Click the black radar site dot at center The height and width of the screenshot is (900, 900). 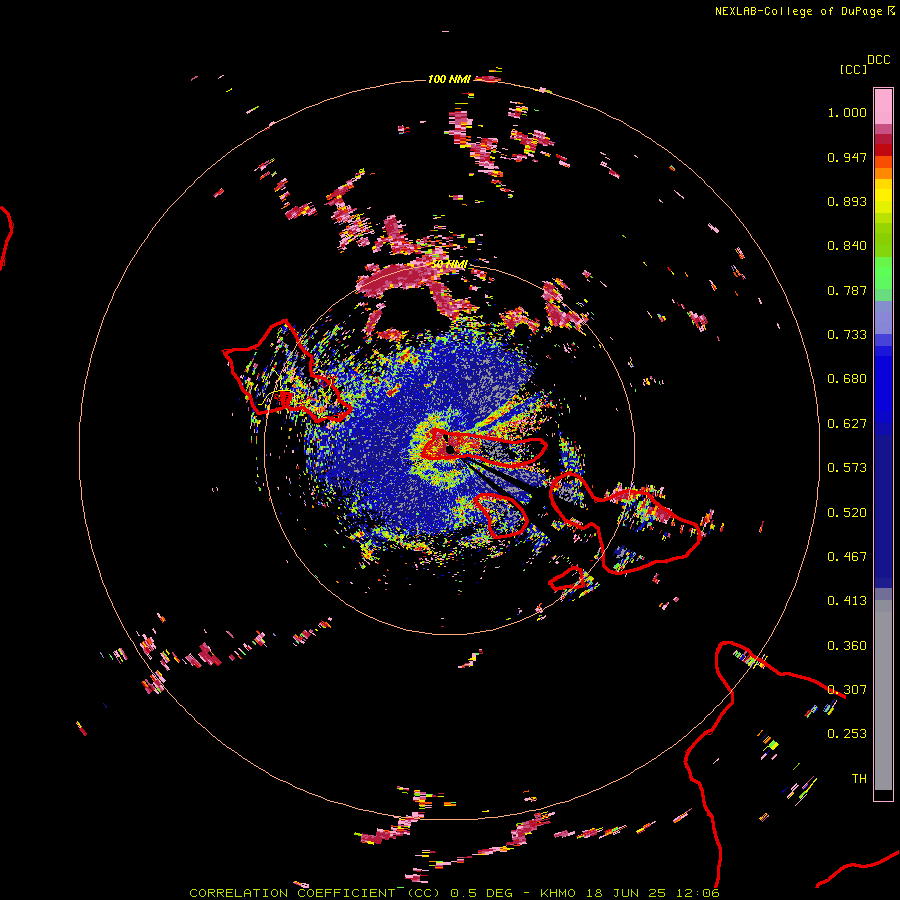[450, 449]
